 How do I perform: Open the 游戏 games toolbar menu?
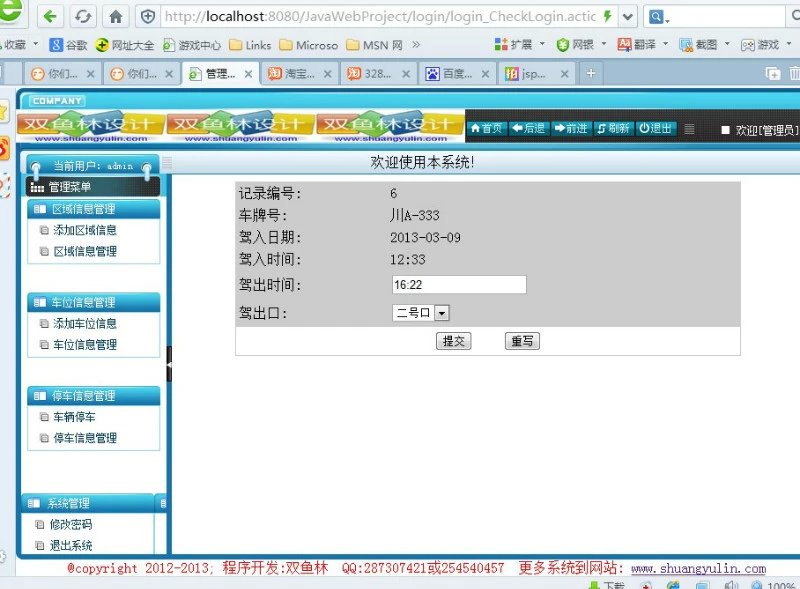[765, 44]
